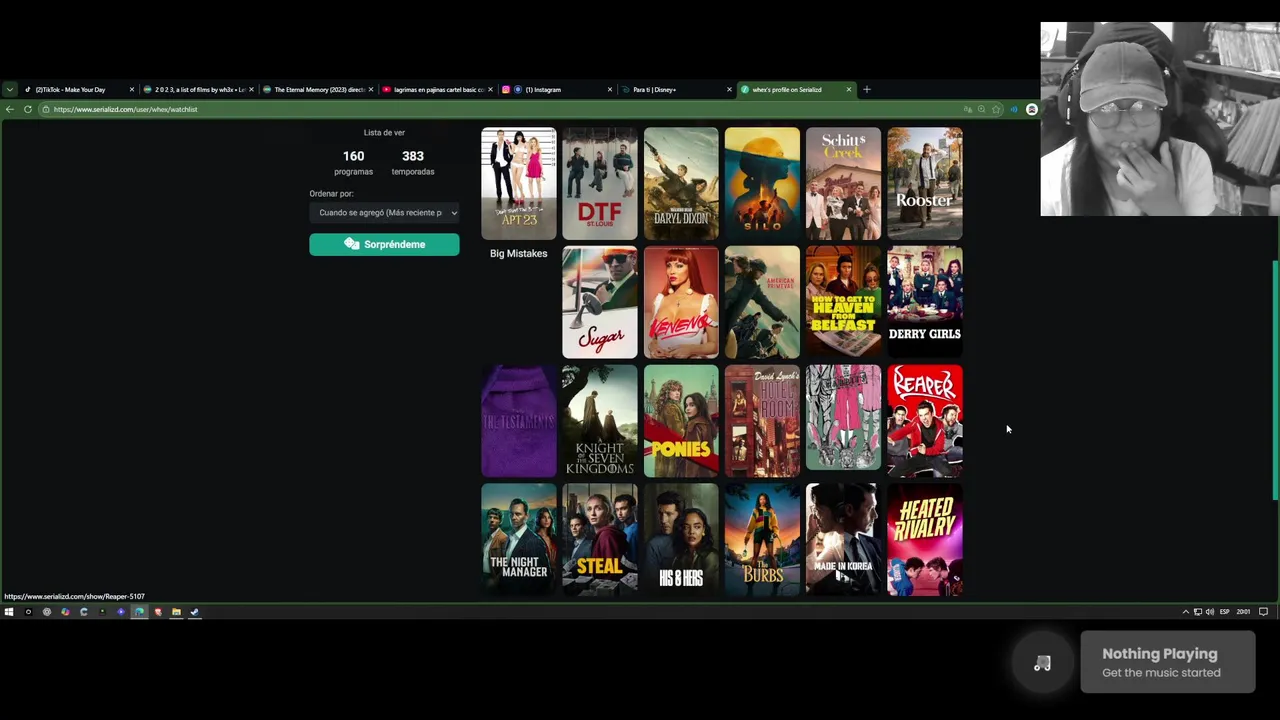
Task: Open the Kevener show poster
Action: (x=681, y=302)
